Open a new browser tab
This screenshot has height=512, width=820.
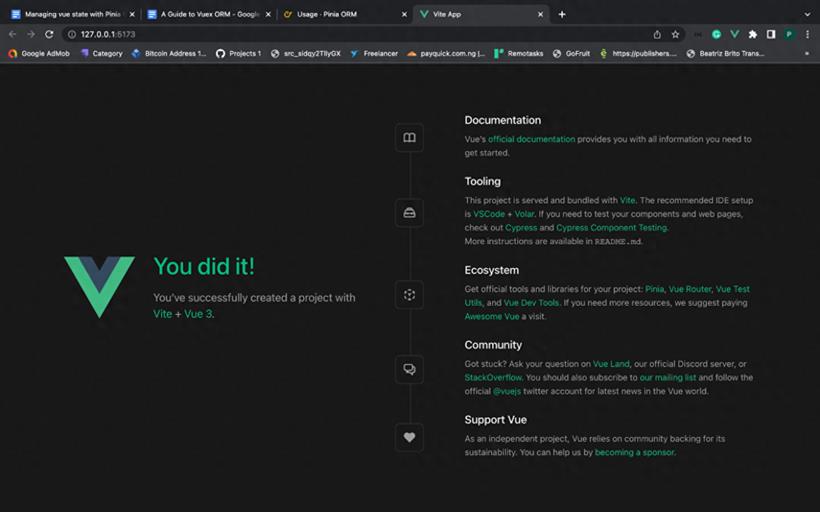tap(562, 14)
